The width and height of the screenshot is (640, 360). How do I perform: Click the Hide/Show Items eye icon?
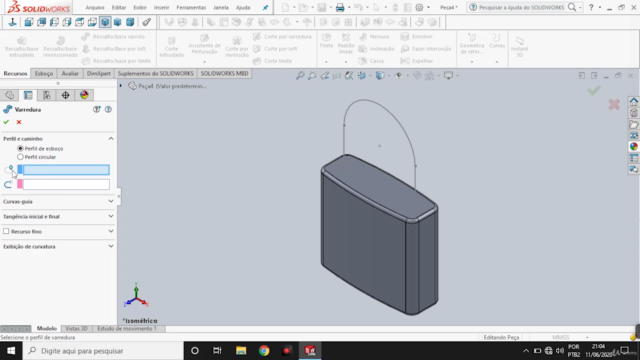tap(398, 76)
